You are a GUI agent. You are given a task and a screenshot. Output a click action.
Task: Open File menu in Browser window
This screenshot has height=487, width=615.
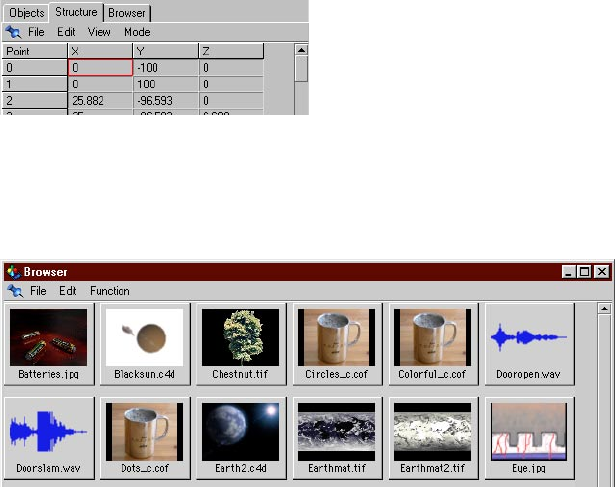point(38,291)
